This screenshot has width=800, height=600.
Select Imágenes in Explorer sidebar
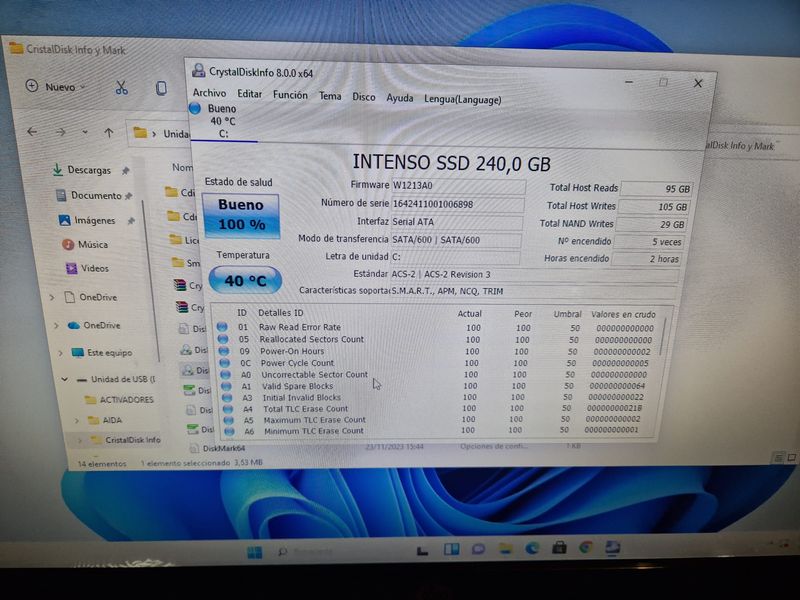tap(87, 220)
